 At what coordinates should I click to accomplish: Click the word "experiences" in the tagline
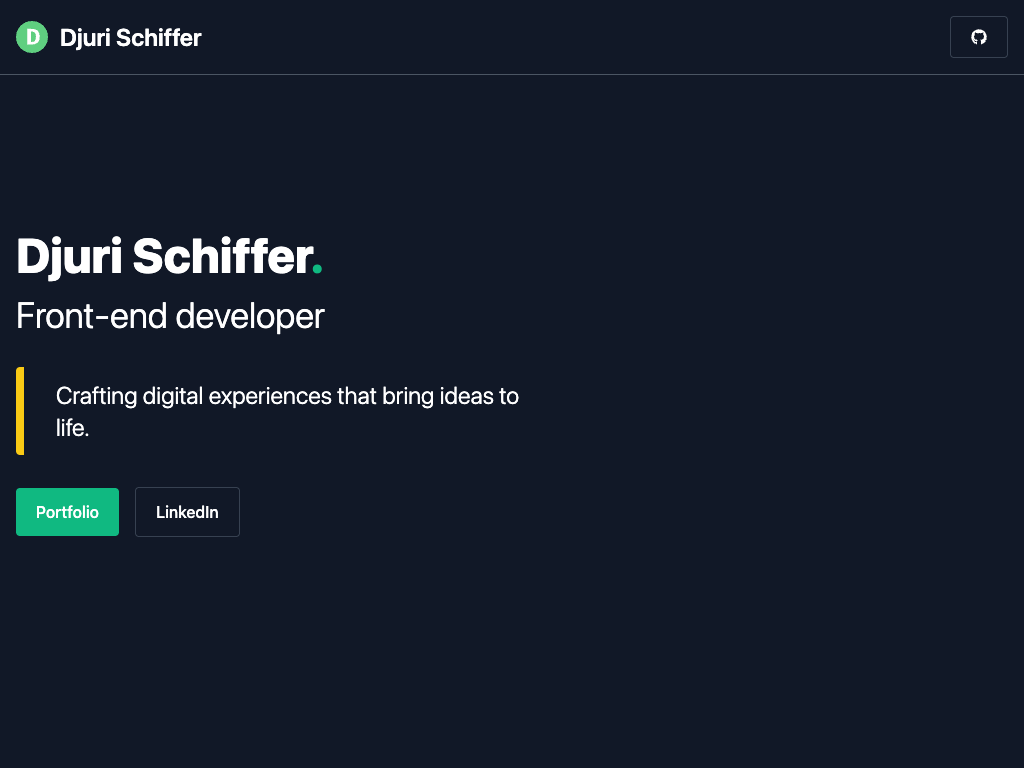click(x=269, y=396)
